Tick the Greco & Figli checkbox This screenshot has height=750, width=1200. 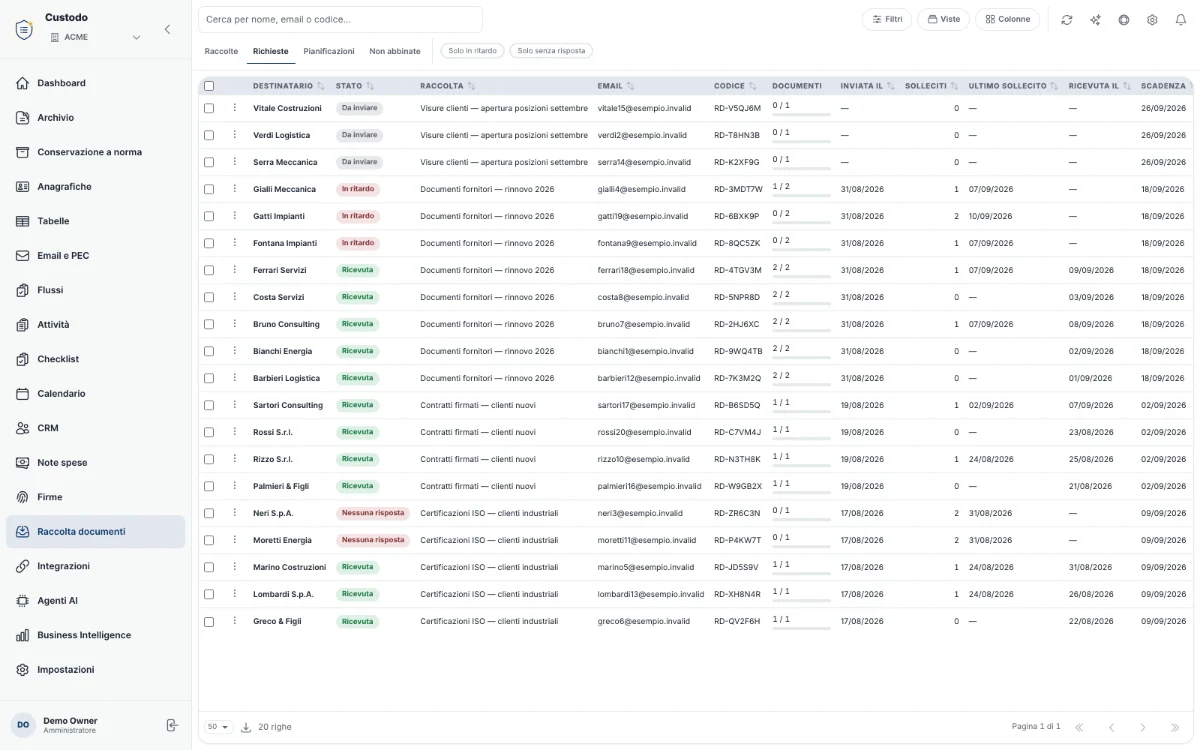pos(209,621)
